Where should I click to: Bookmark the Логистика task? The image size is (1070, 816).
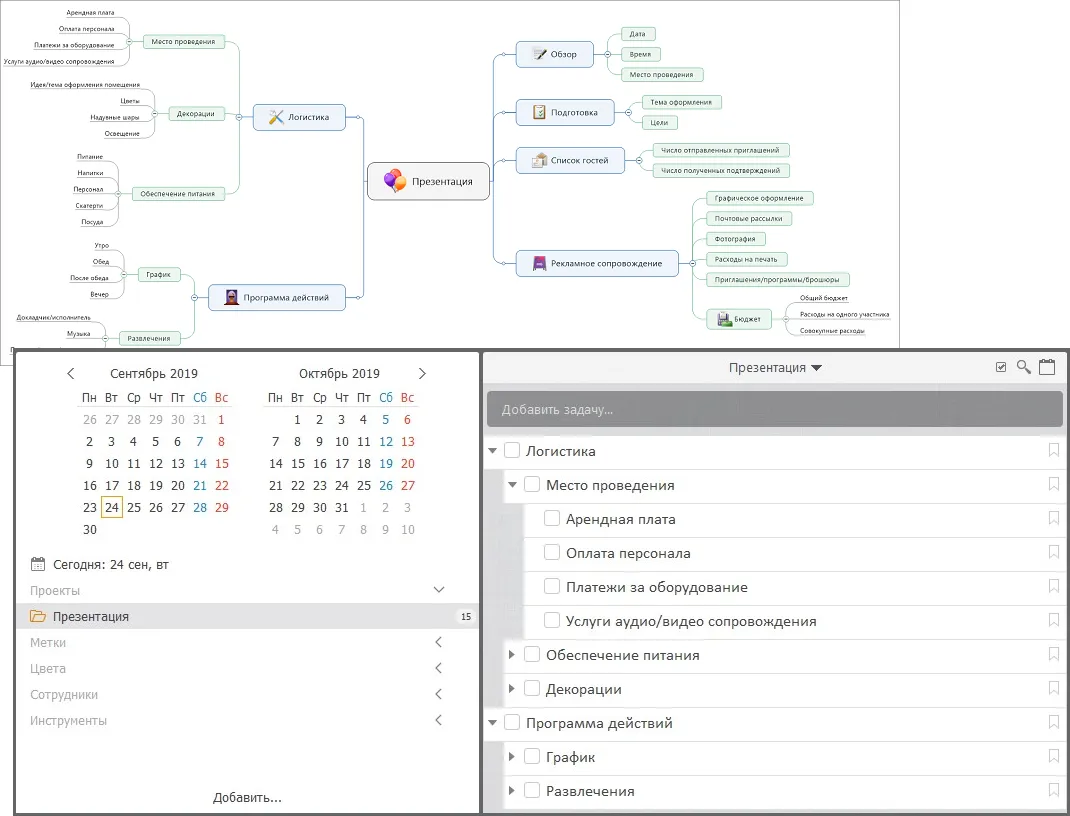[x=1053, y=451]
